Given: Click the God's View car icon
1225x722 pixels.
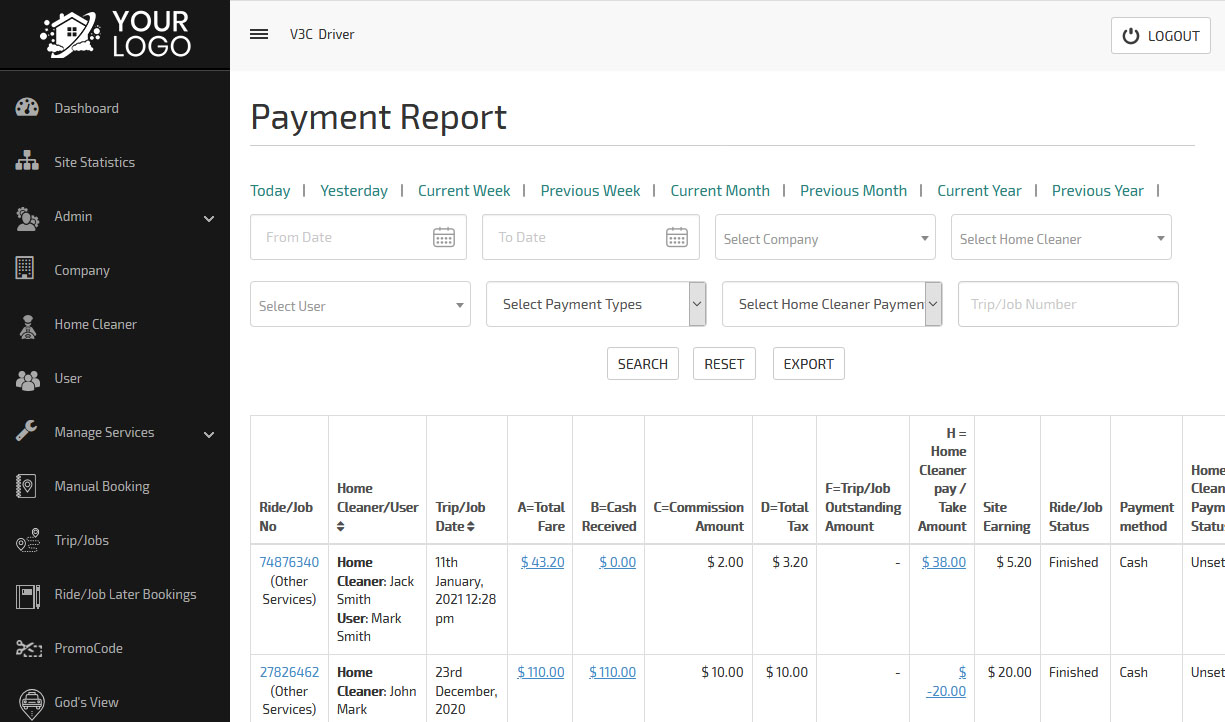Looking at the screenshot, I should 31,702.
